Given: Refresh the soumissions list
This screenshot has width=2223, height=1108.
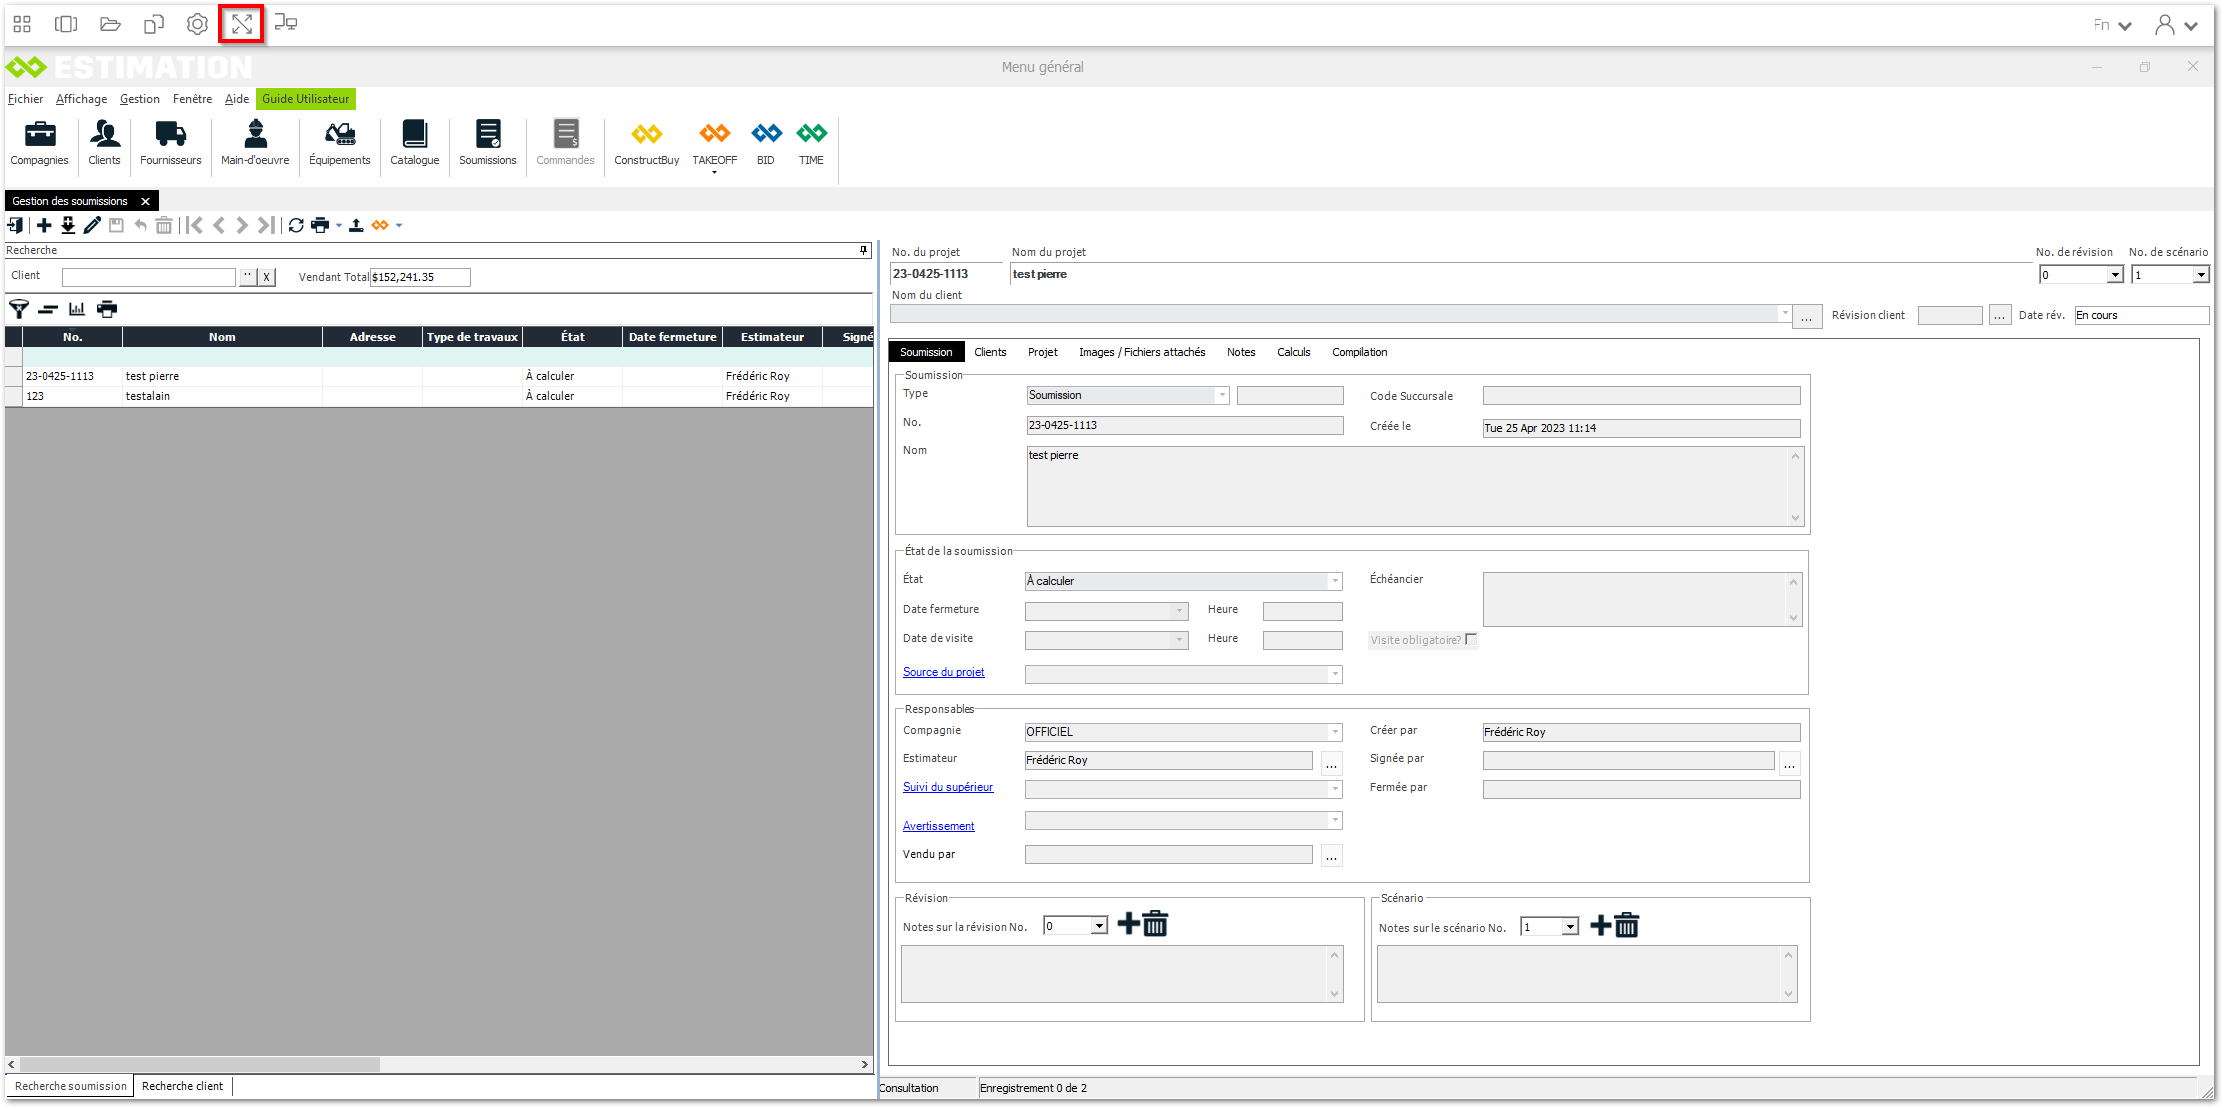Looking at the screenshot, I should (x=296, y=225).
